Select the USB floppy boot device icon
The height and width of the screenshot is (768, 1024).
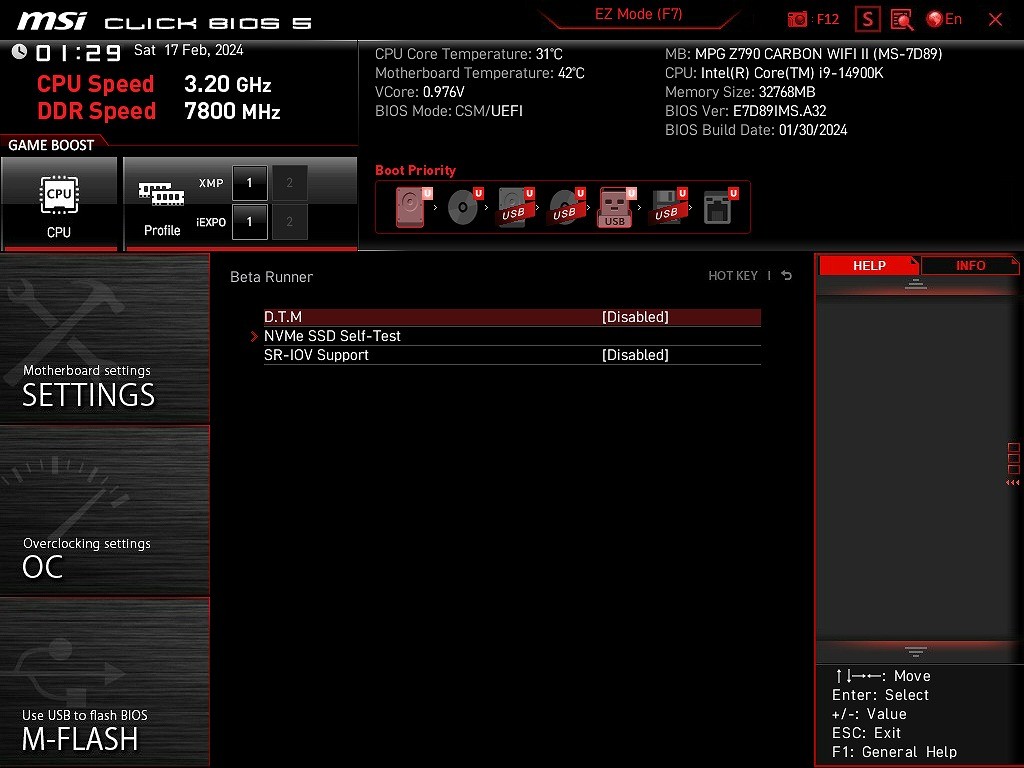tap(669, 207)
